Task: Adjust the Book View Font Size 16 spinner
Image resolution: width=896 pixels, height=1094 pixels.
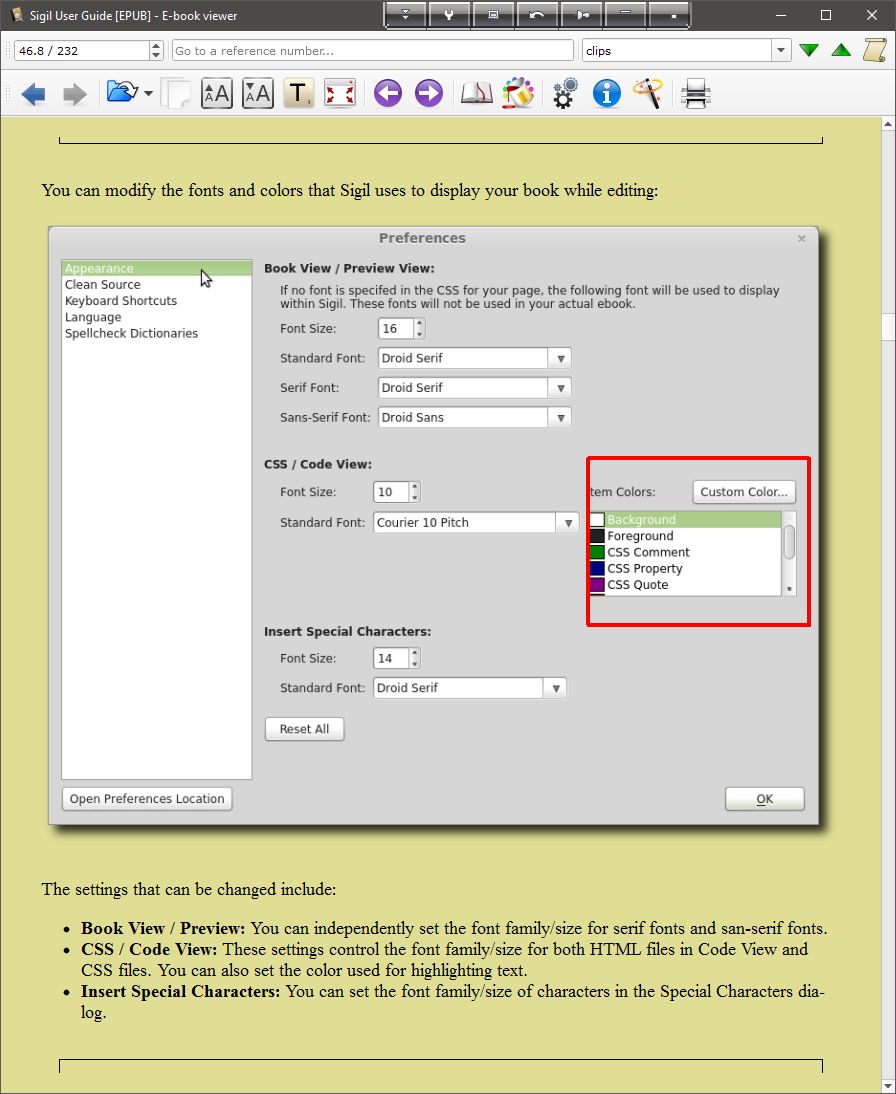Action: (419, 328)
